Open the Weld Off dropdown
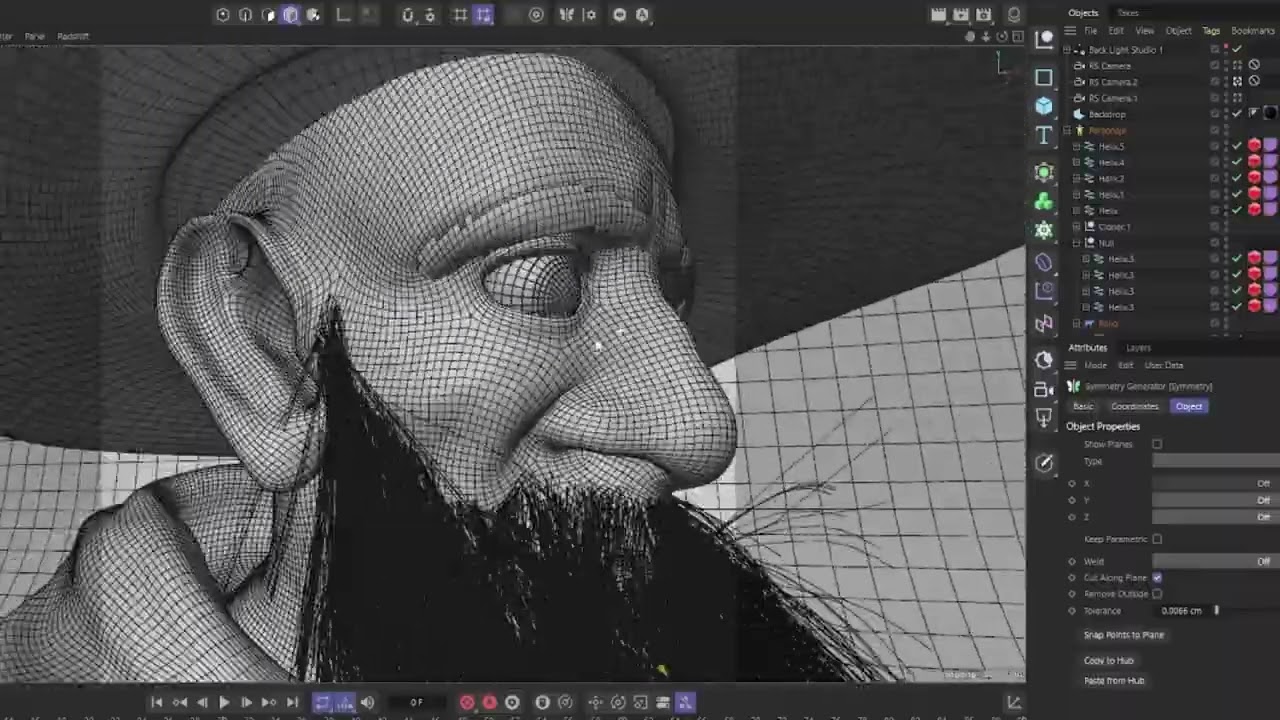Screen dimensions: 1280x720 (x=1216, y=562)
